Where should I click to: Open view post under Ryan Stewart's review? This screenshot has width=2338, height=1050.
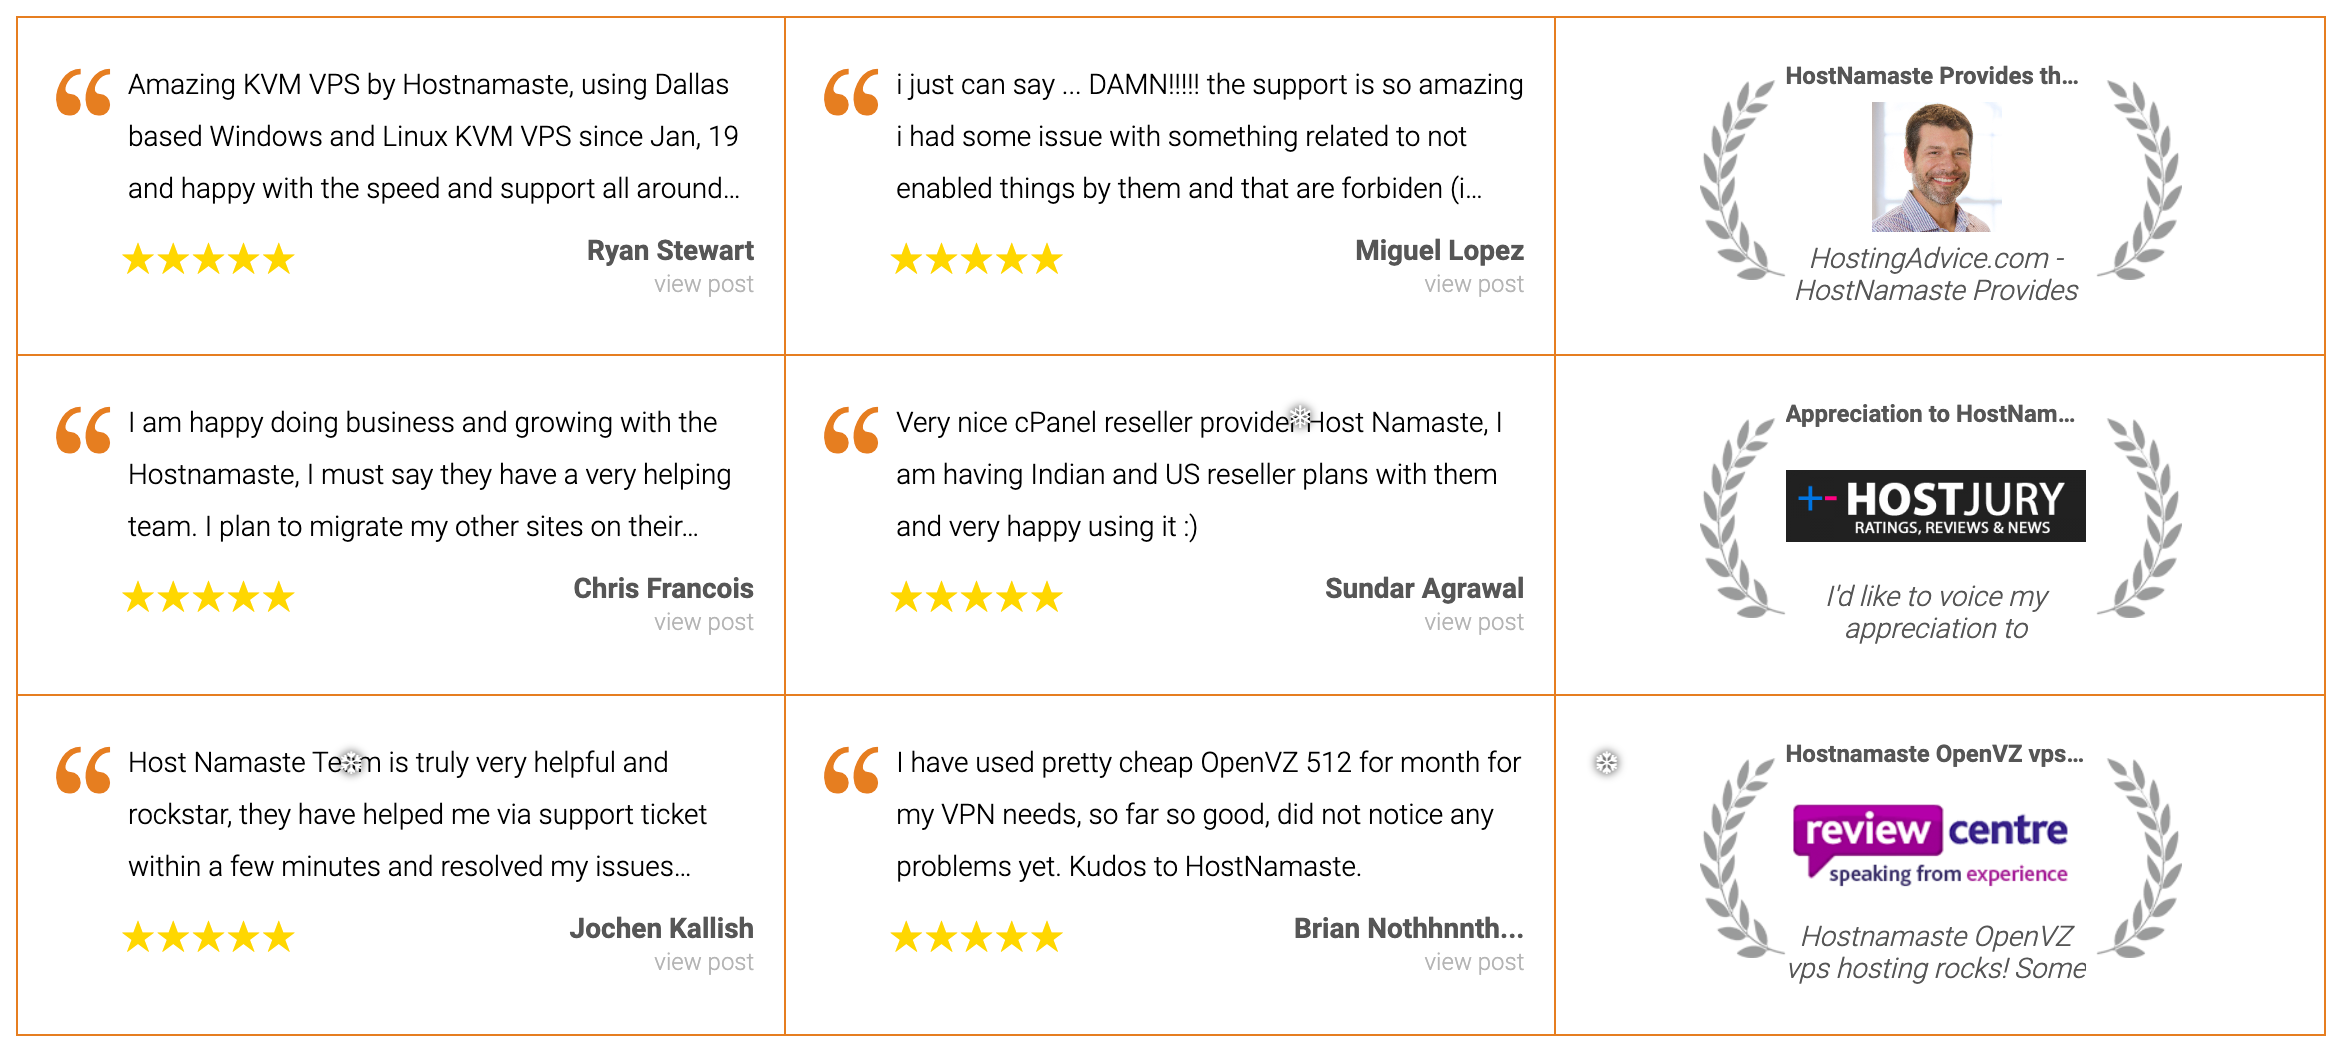[703, 284]
